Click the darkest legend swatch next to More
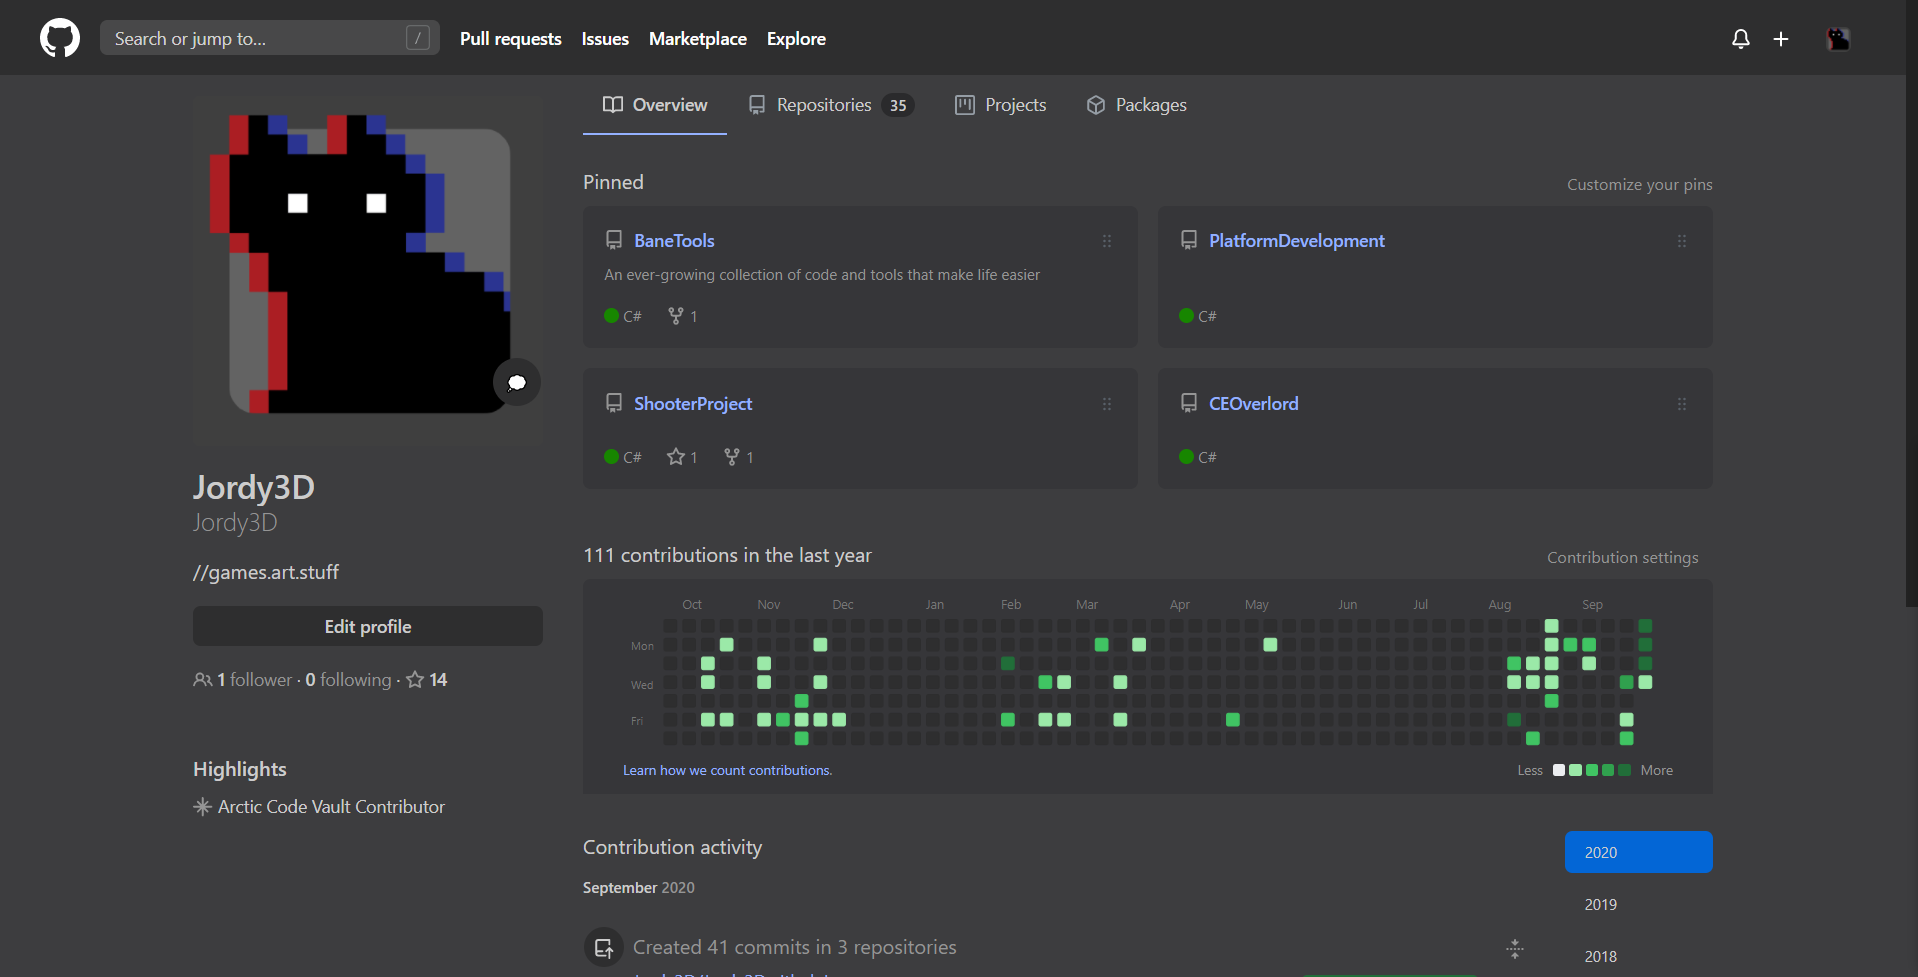The image size is (1918, 977). click(x=1624, y=770)
